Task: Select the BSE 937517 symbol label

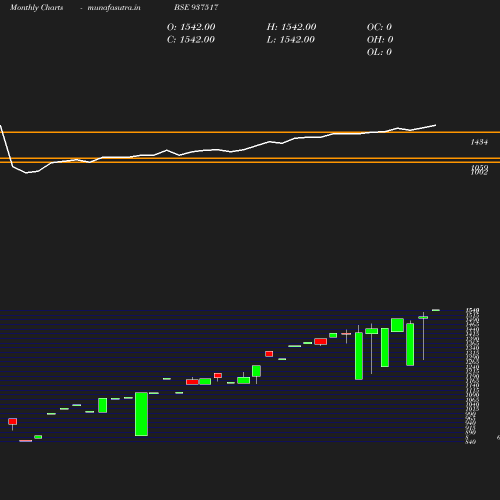Action: point(196,7)
